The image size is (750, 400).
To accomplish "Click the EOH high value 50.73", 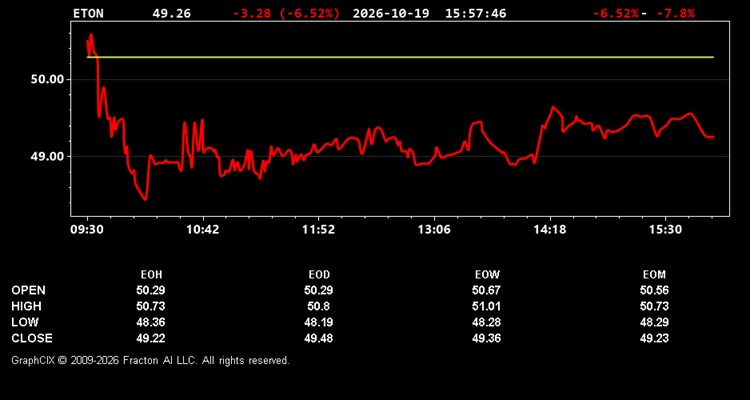I will (151, 306).
